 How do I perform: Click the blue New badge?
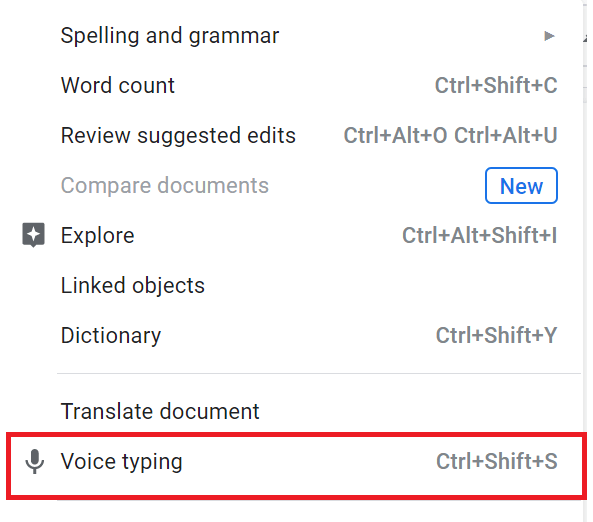tap(521, 186)
